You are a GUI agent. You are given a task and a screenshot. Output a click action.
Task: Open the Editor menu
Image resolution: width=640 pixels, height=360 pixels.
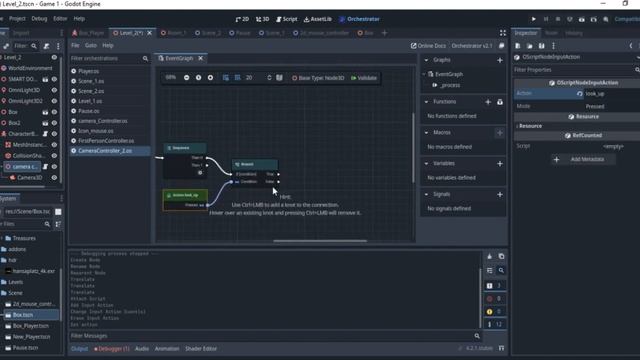[60, 19]
